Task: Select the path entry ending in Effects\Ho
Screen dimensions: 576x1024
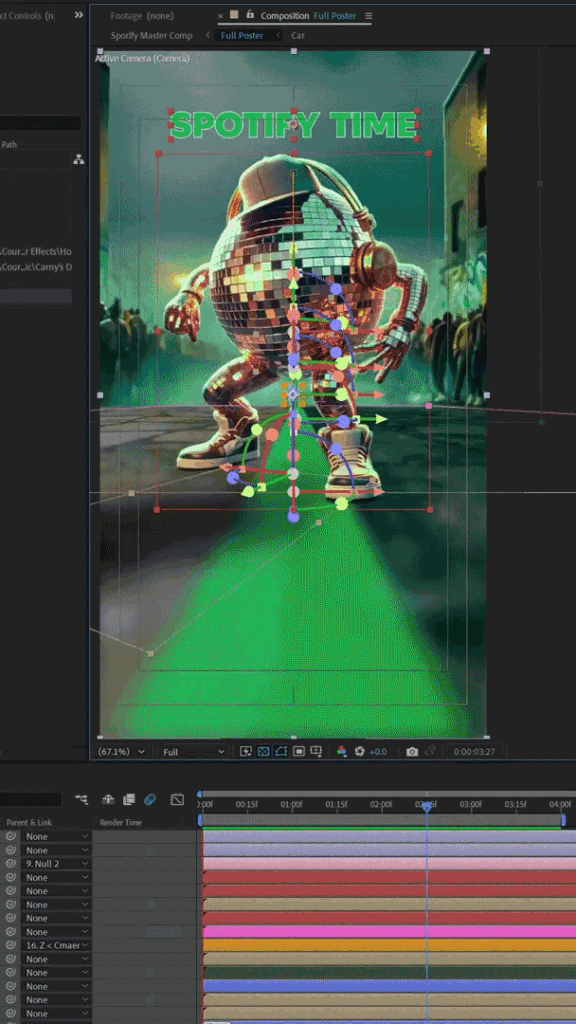Action: pyautogui.click(x=36, y=251)
